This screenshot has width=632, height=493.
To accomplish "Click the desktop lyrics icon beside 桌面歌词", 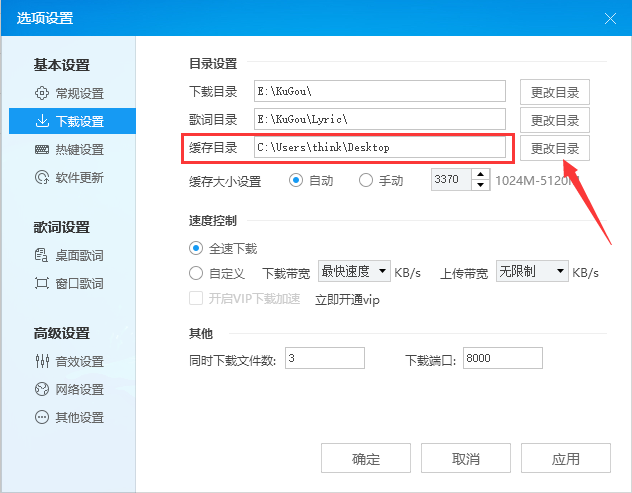I will tap(42, 255).
